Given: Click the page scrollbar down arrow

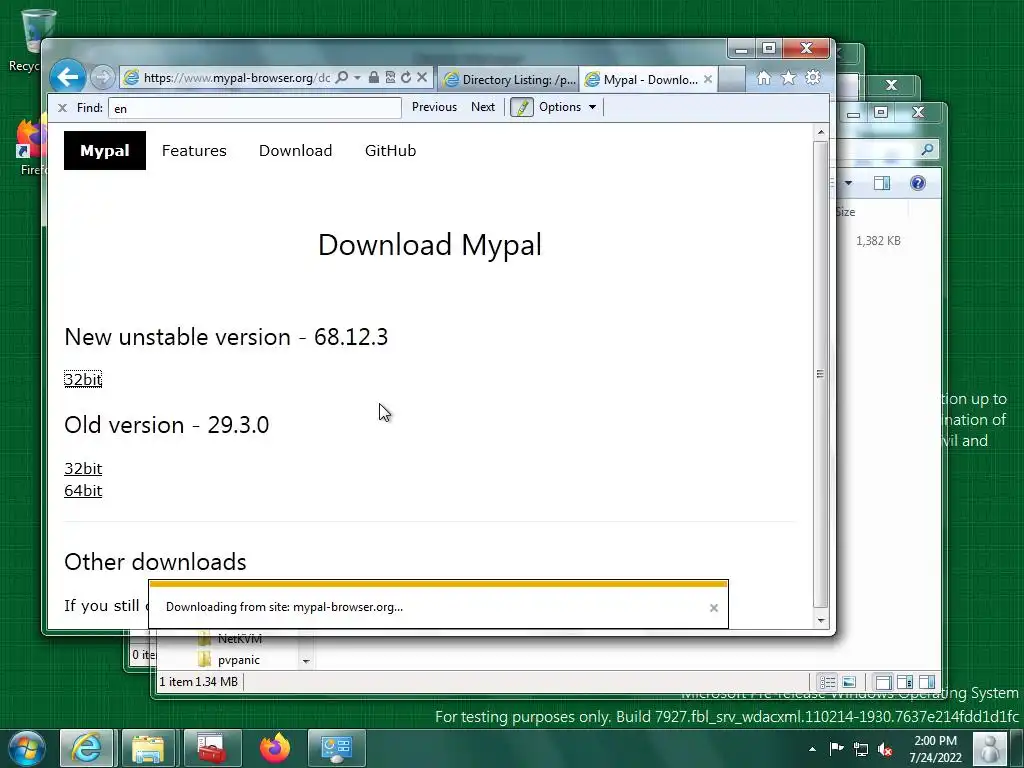Looking at the screenshot, I should pyautogui.click(x=821, y=620).
